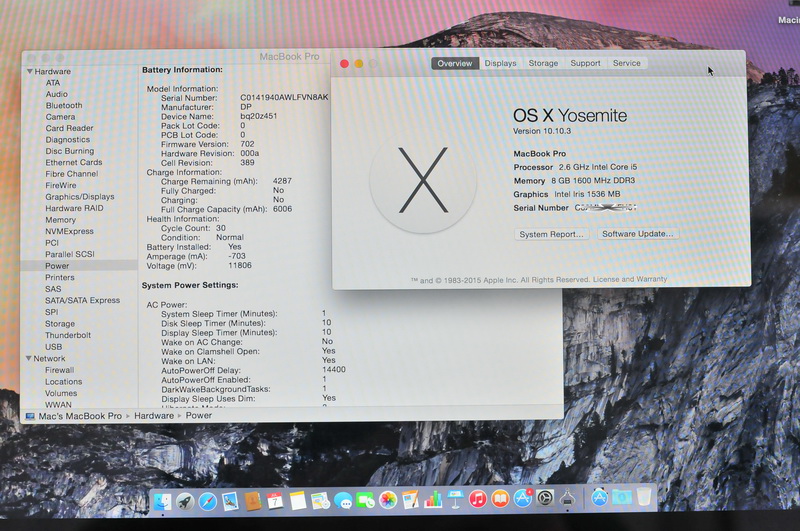Select Bluetooth in the sidebar
Viewport: 800px width, 531px height.
(x=64, y=106)
